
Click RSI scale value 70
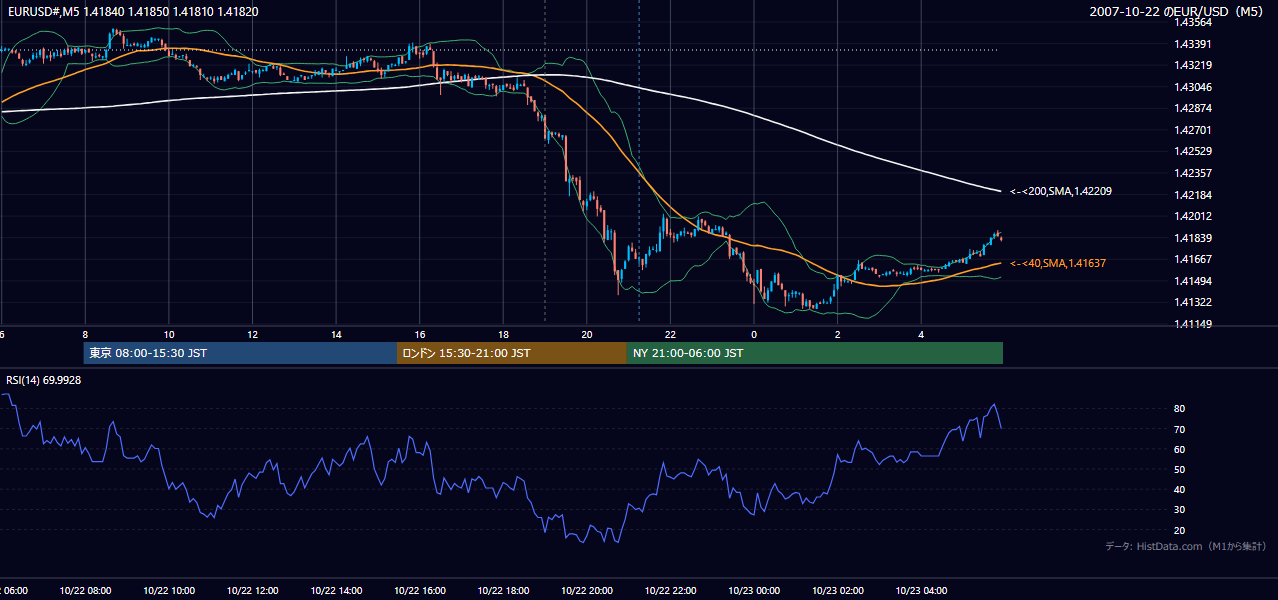click(x=1179, y=429)
